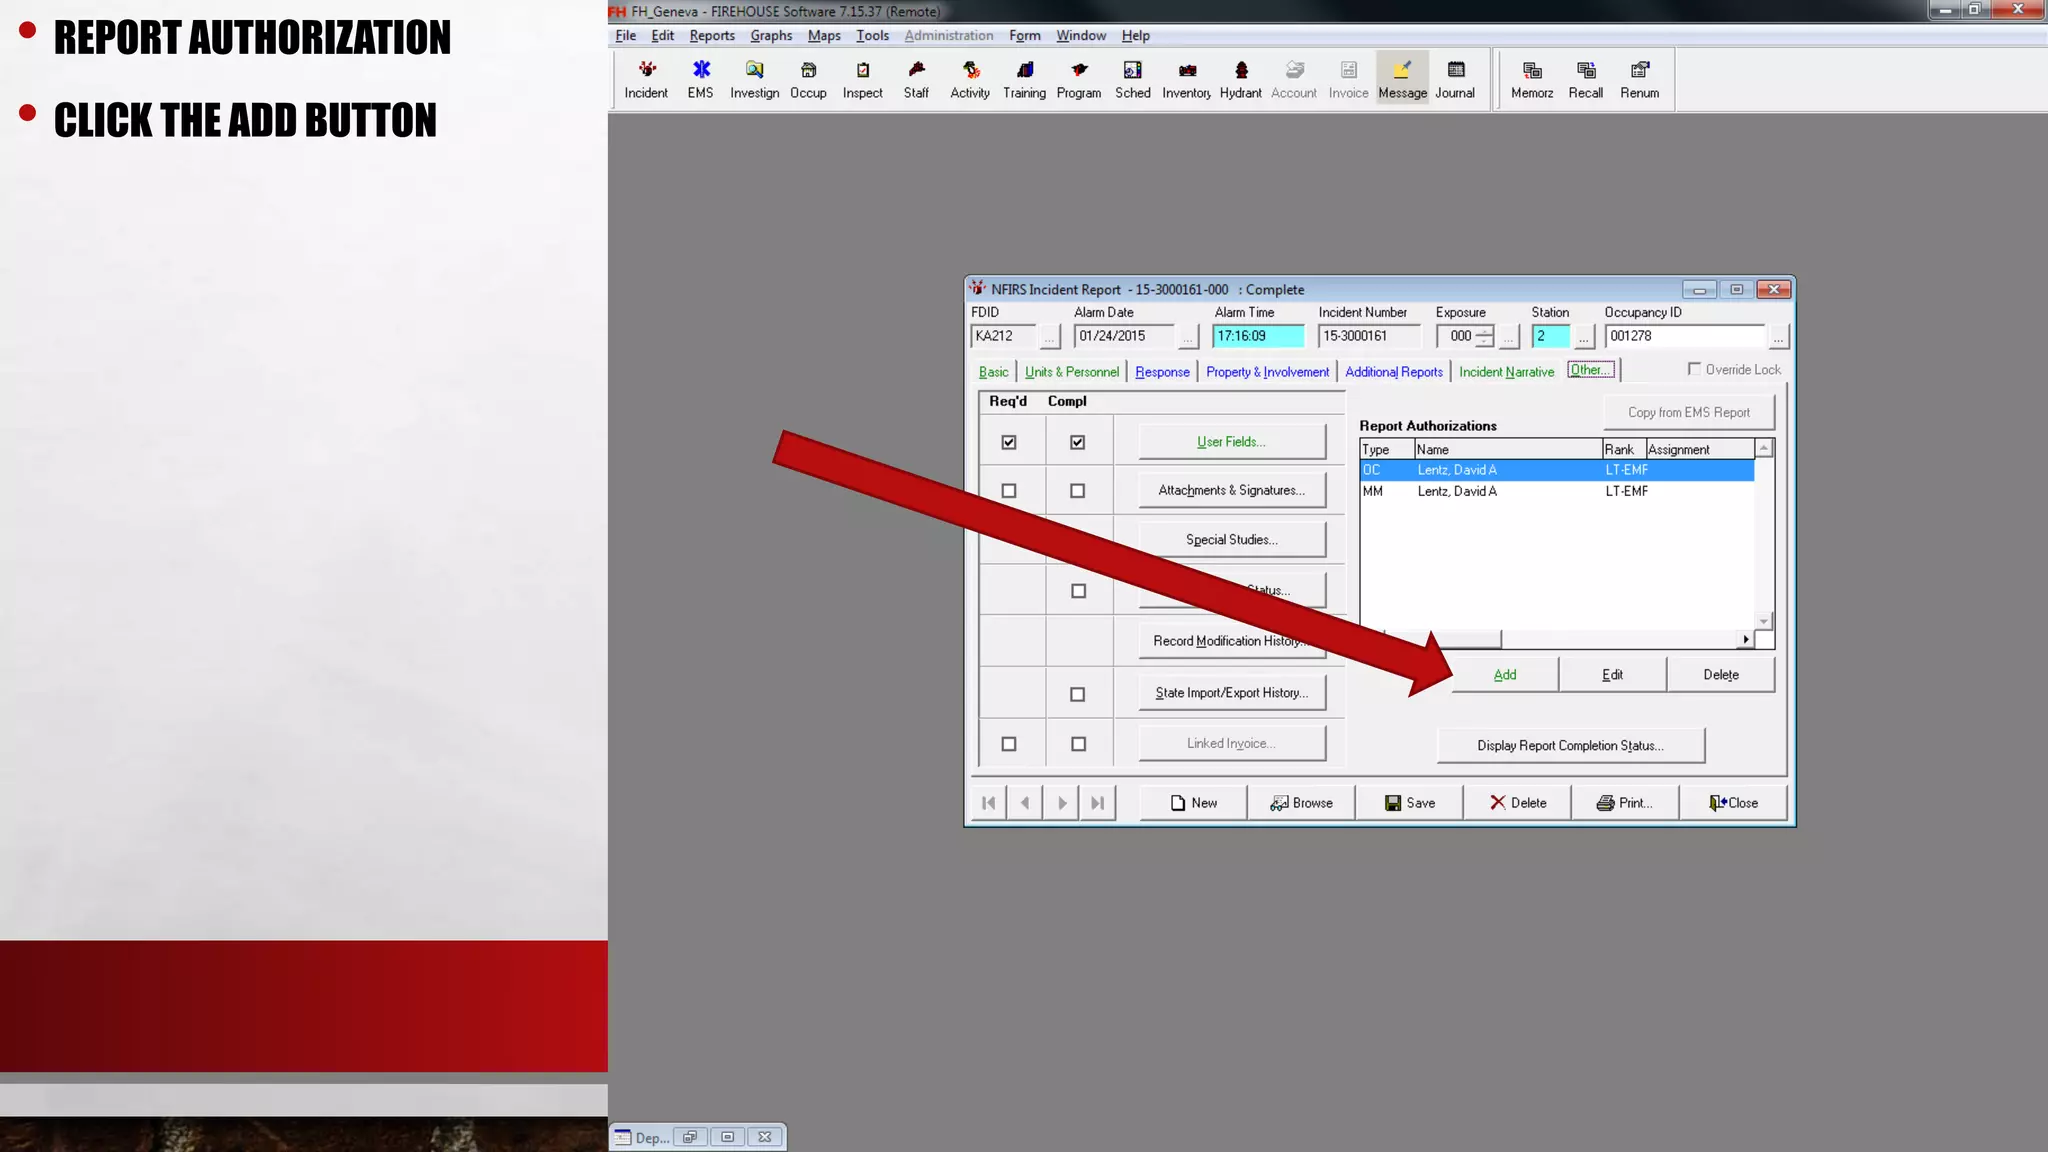Open the Reports menu
The height and width of the screenshot is (1152, 2048).
(711, 35)
